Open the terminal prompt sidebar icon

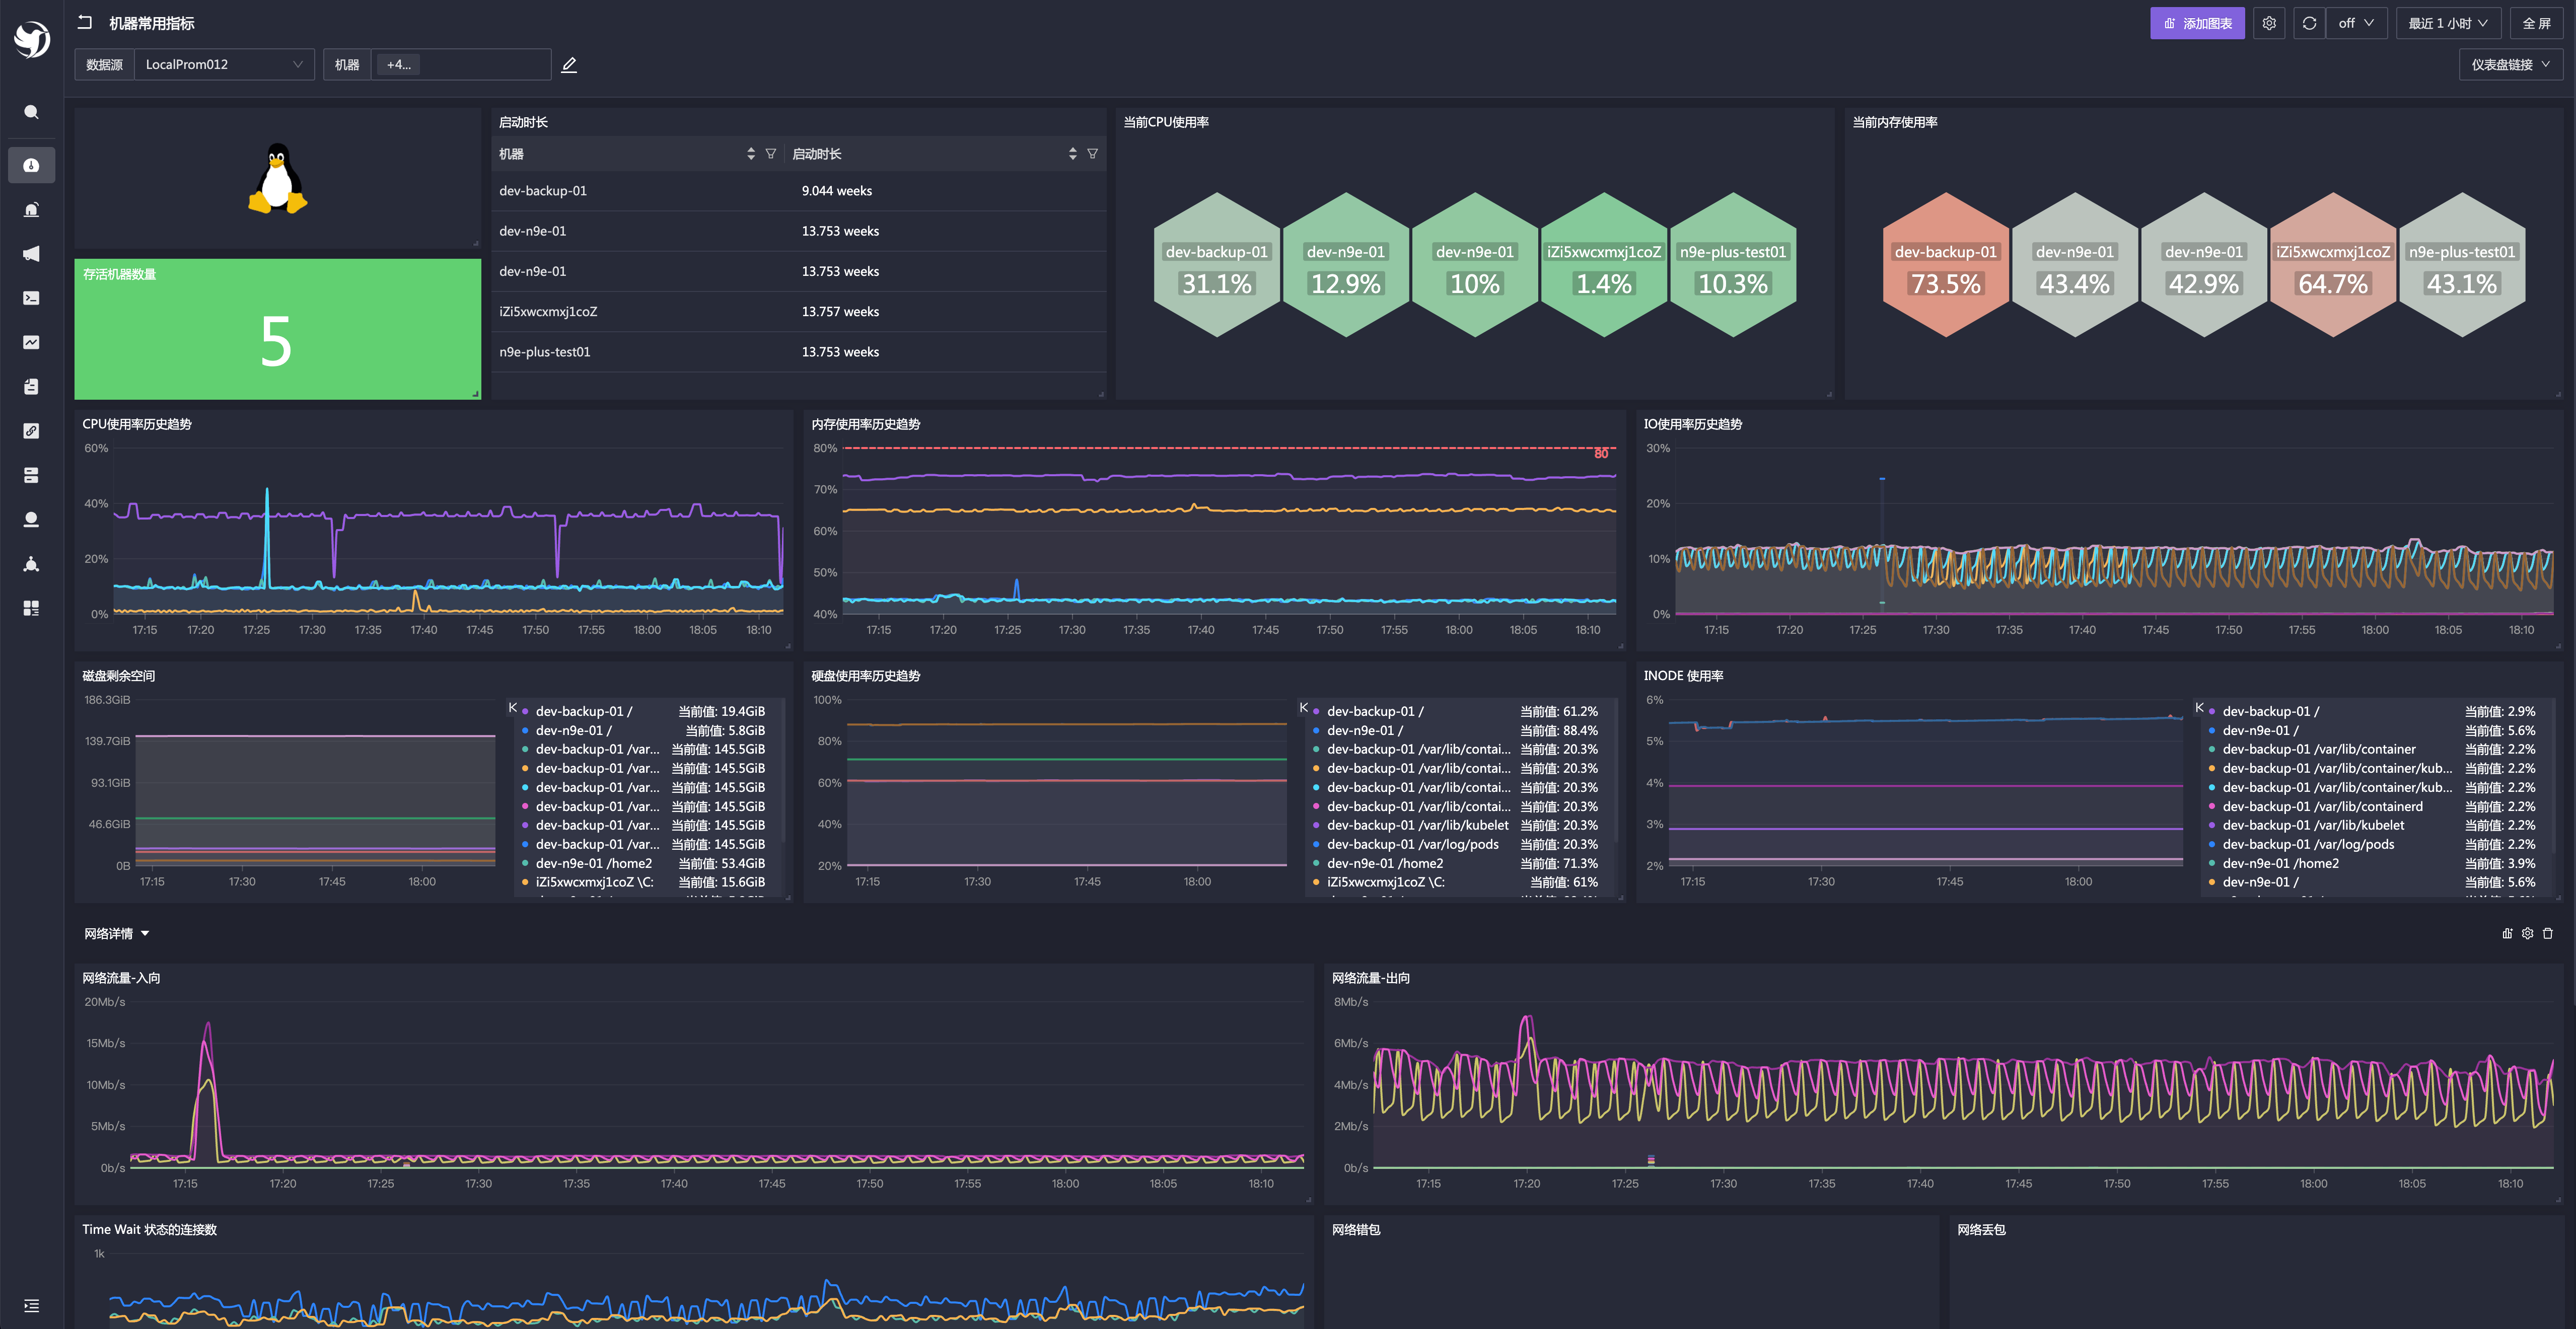tap(31, 298)
